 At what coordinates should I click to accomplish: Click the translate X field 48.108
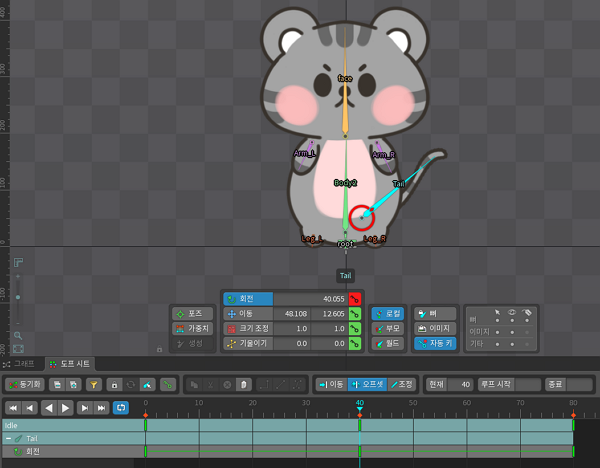tap(292, 314)
